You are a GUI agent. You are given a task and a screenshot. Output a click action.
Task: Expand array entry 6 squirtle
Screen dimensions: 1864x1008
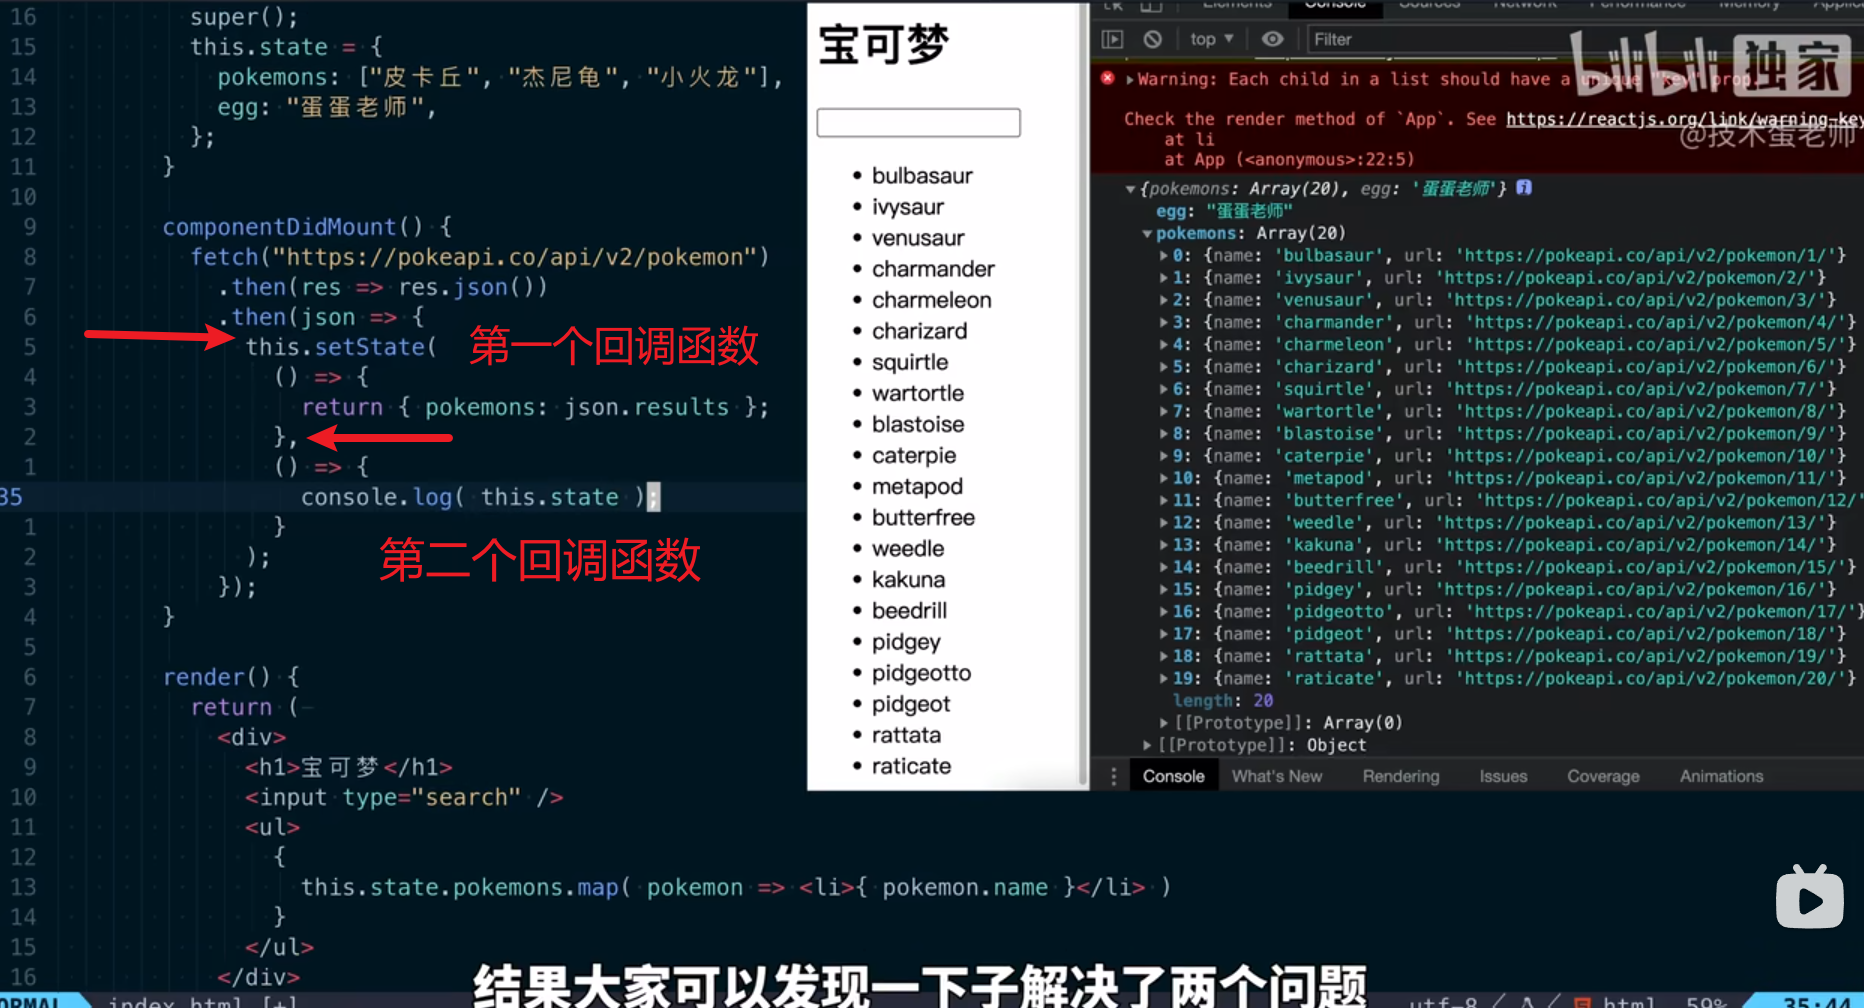coord(1164,389)
